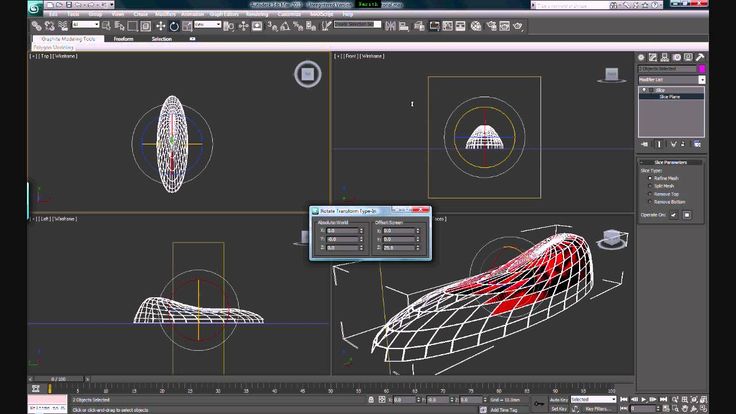This screenshot has height=414, width=736.
Task: Choose the Rectangular Selection Region tool
Action: click(x=132, y=26)
